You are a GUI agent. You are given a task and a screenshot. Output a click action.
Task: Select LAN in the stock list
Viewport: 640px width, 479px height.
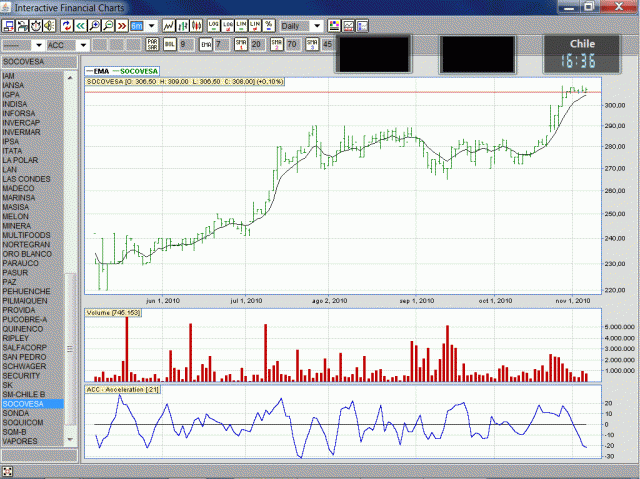click(x=10, y=169)
